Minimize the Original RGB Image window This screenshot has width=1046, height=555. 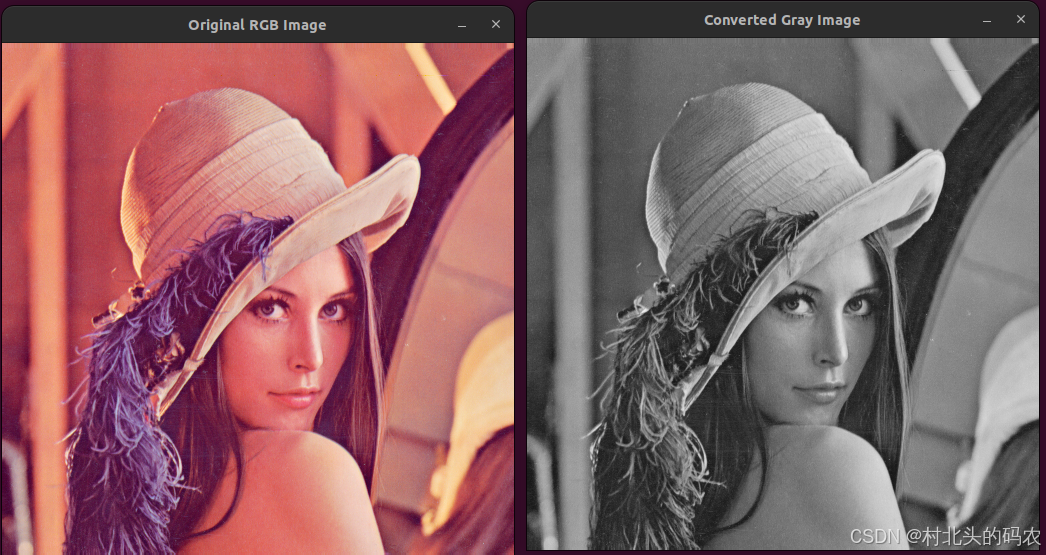pos(462,25)
